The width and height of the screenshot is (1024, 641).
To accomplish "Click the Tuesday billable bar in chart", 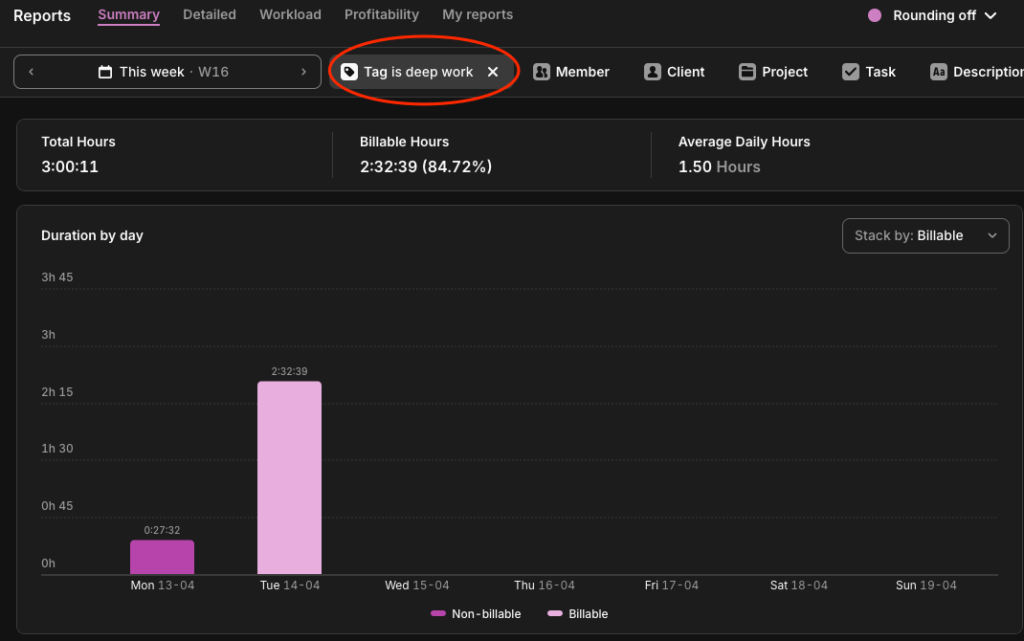I will pyautogui.click(x=289, y=477).
